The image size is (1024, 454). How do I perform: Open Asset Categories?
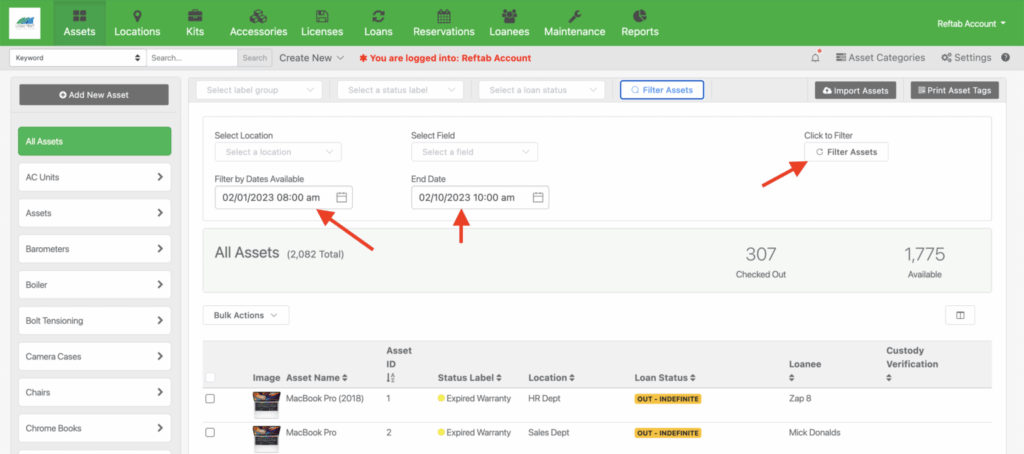pos(880,57)
